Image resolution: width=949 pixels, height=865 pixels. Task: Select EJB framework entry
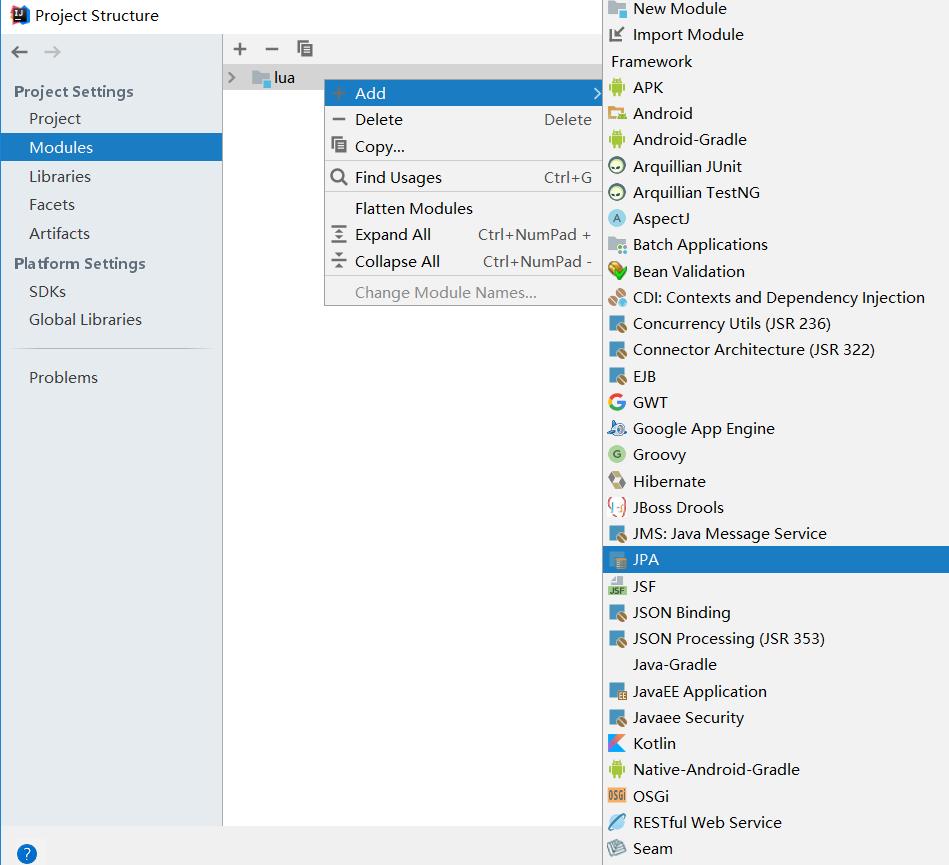776,376
